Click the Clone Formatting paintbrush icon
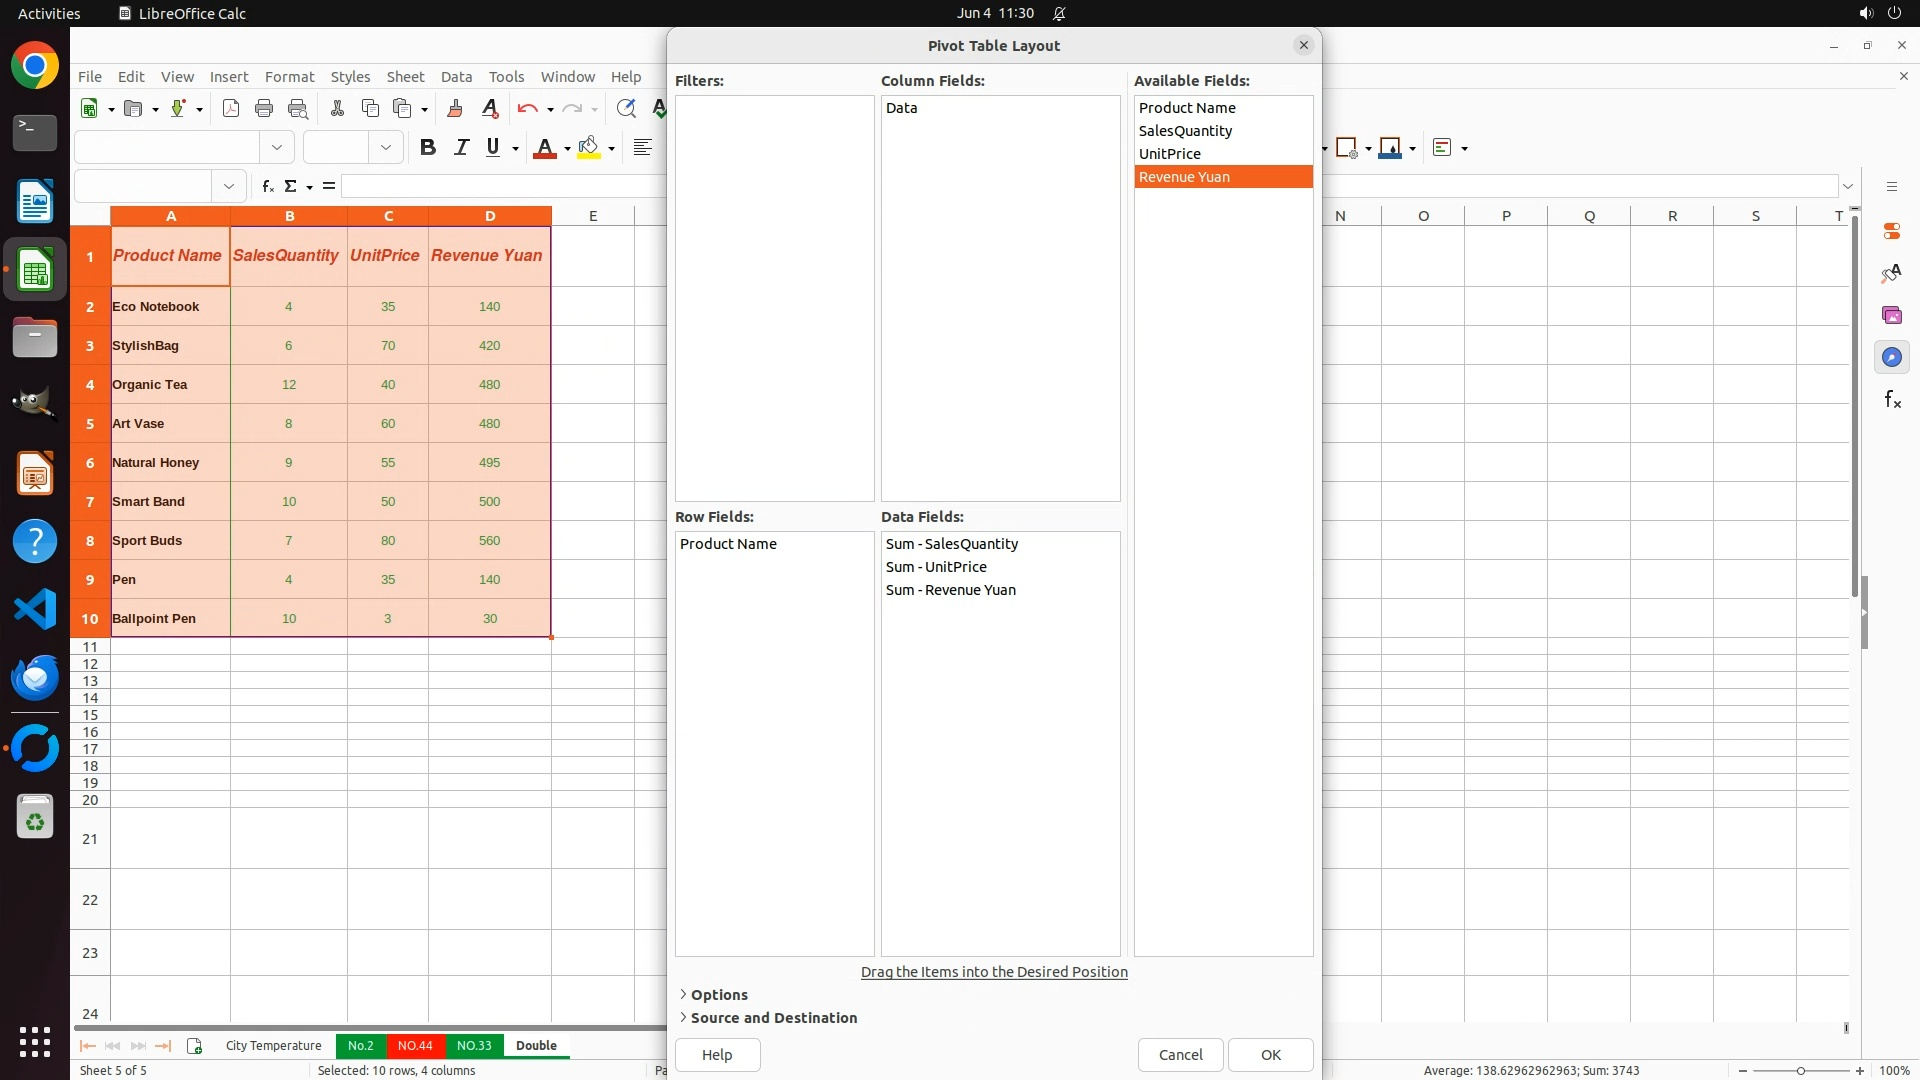 coord(455,109)
